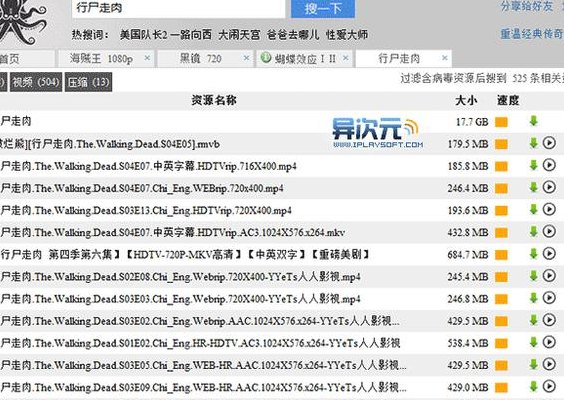Play the 432.8 MB S04E07 mkv file
The height and width of the screenshot is (400, 564).
[x=549, y=231]
